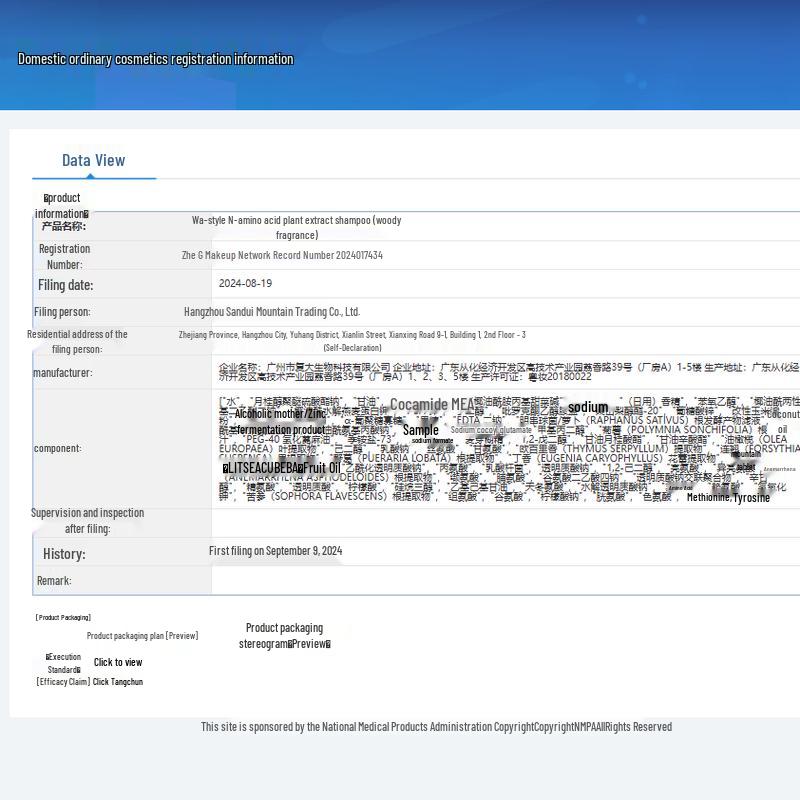Screen dimensions: 800x800
Task: Click the page header title about cosmetics registration
Action: coord(156,59)
